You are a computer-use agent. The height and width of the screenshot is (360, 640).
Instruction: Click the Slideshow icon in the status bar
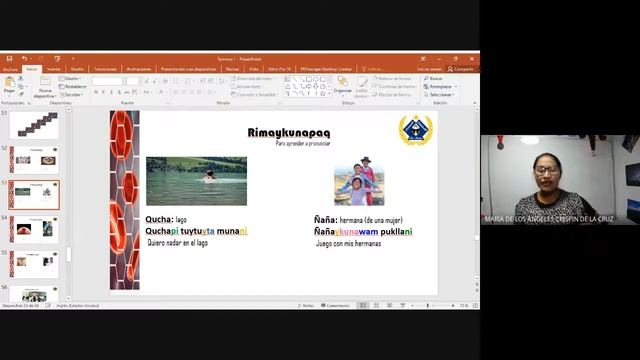point(402,305)
